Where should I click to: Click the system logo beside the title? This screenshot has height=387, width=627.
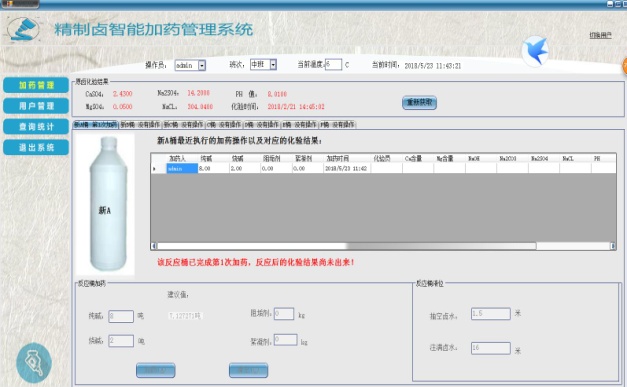pos(24,29)
